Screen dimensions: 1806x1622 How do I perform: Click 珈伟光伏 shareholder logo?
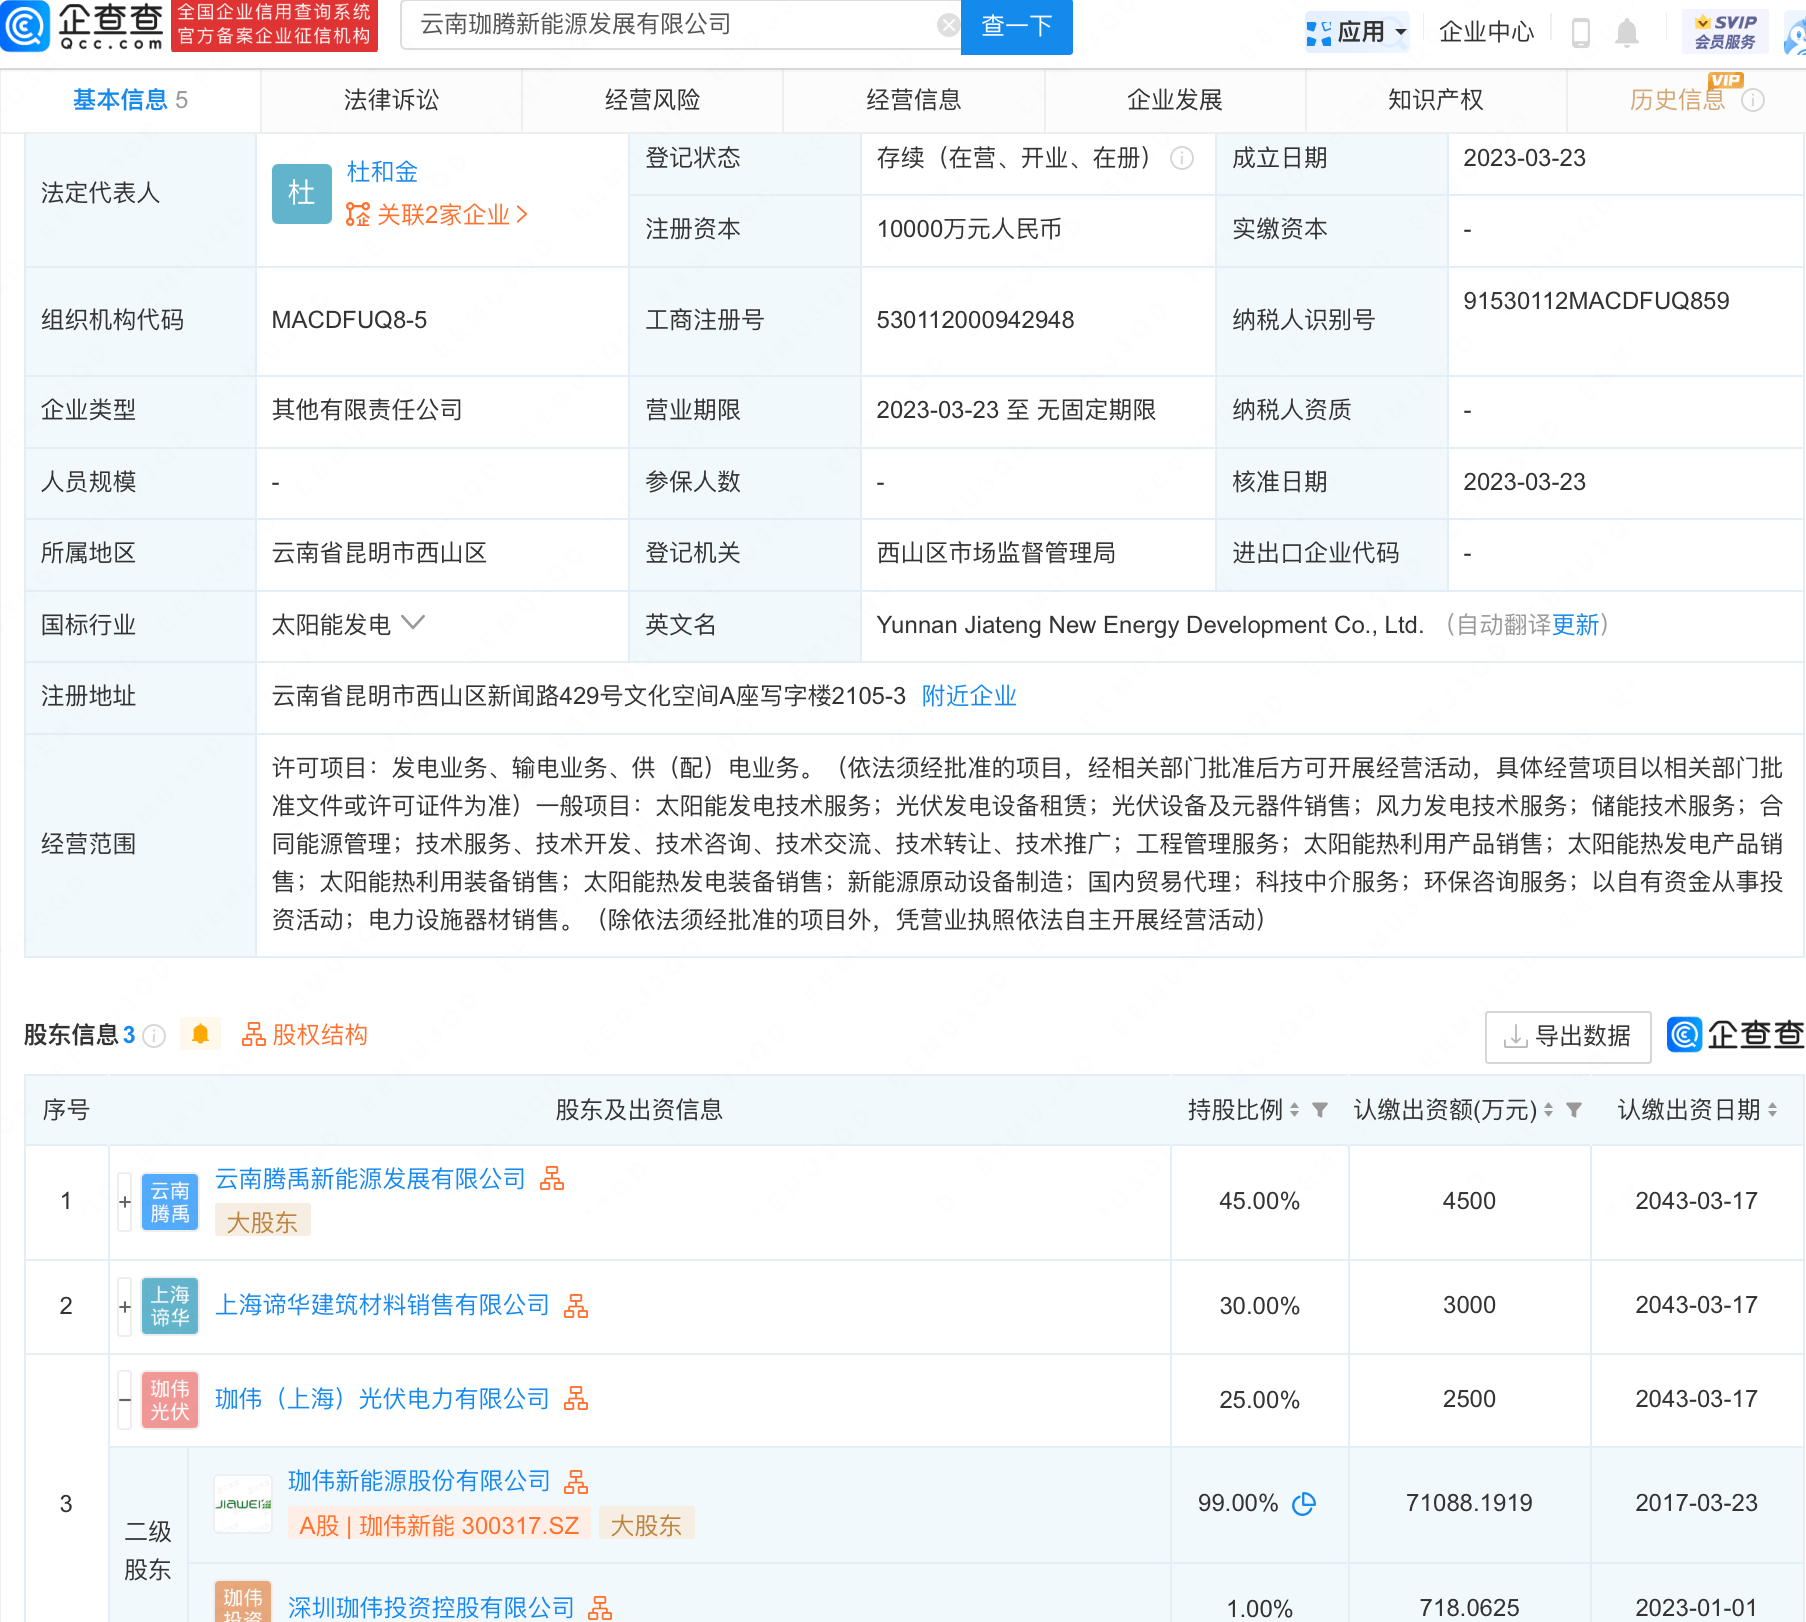pos(170,1400)
